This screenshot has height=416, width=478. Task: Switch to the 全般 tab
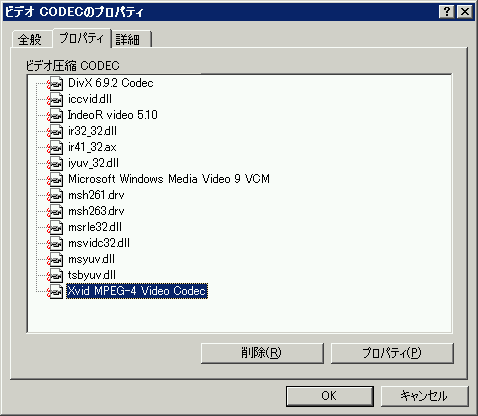click(x=31, y=40)
